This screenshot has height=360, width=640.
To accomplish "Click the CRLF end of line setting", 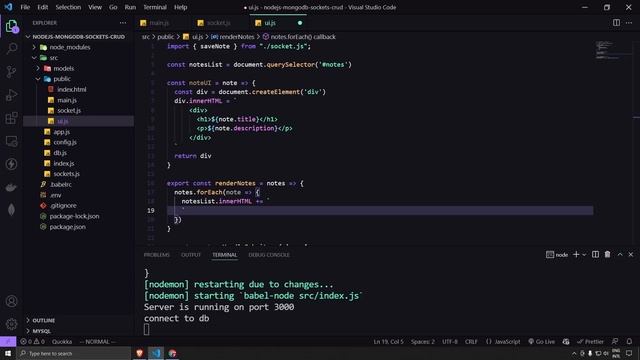I will point(471,342).
